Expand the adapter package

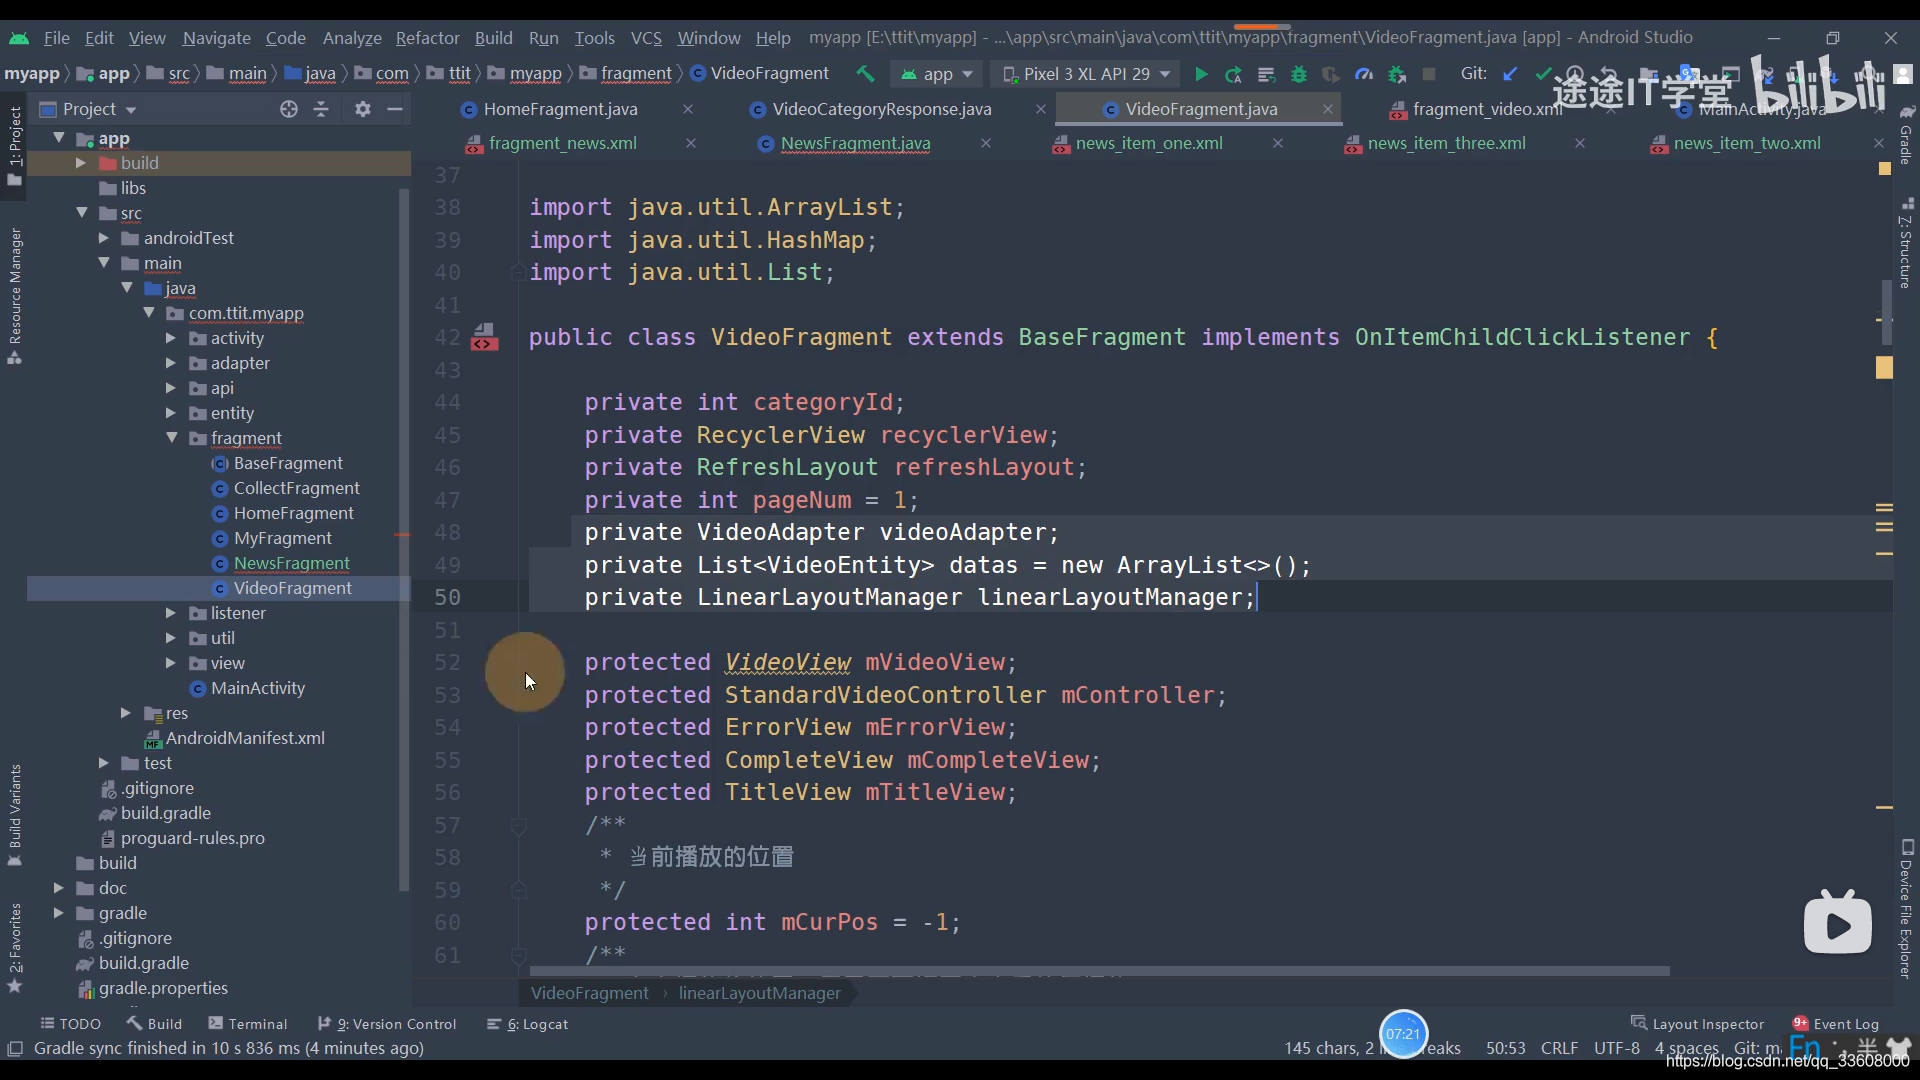170,363
